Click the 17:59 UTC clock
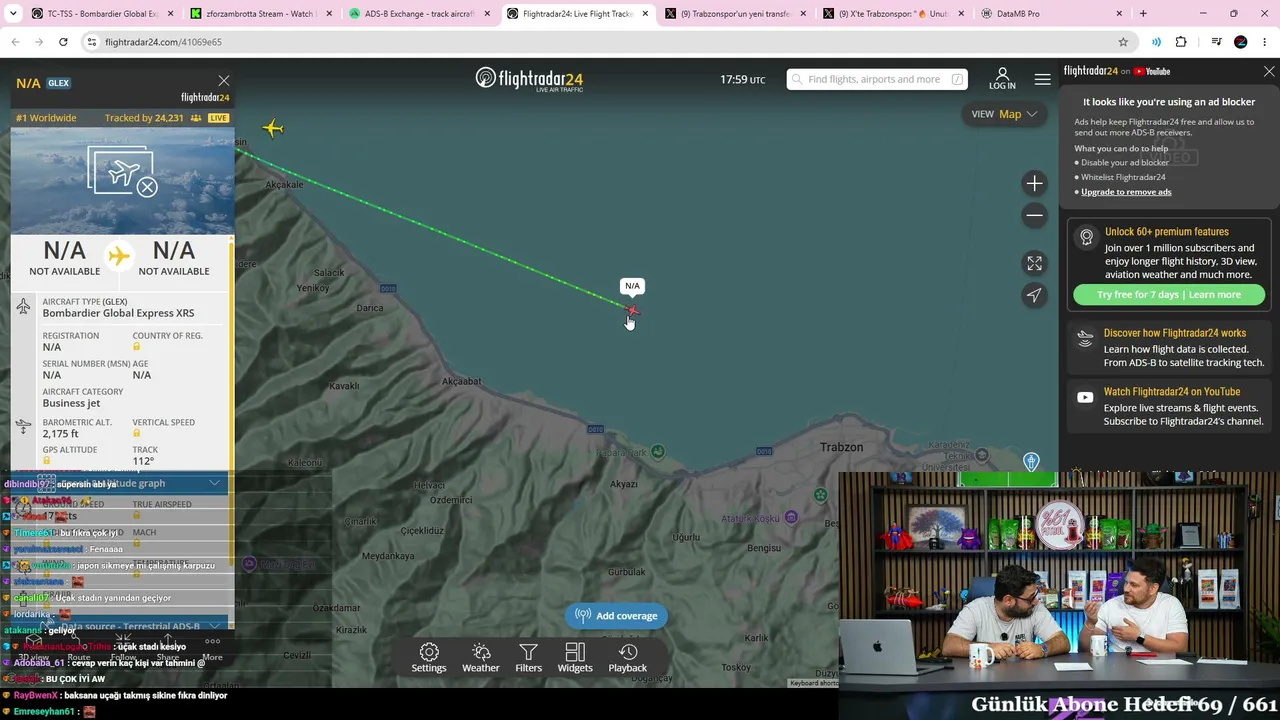 [743, 79]
